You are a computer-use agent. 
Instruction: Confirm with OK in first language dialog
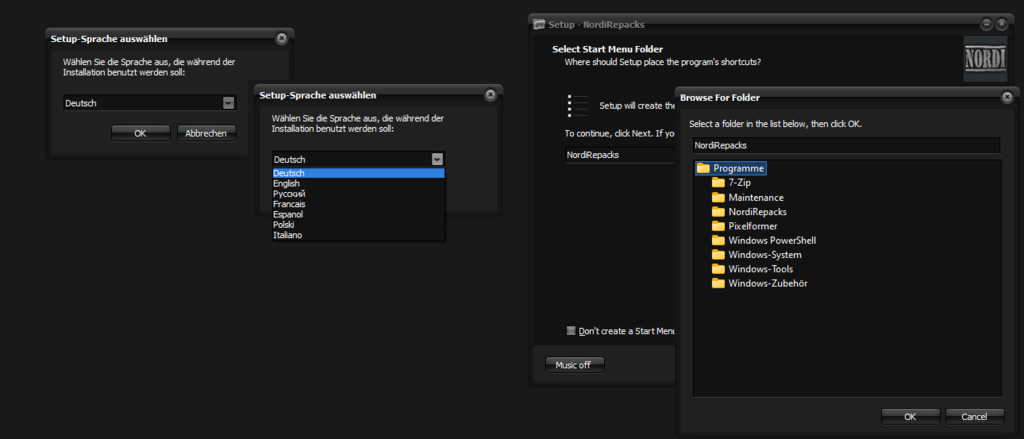coord(140,133)
